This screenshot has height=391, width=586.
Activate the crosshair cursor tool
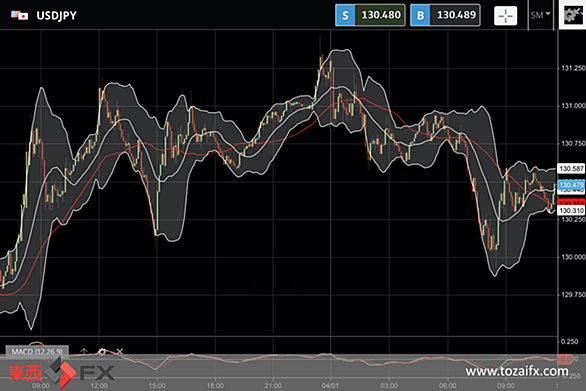click(505, 16)
